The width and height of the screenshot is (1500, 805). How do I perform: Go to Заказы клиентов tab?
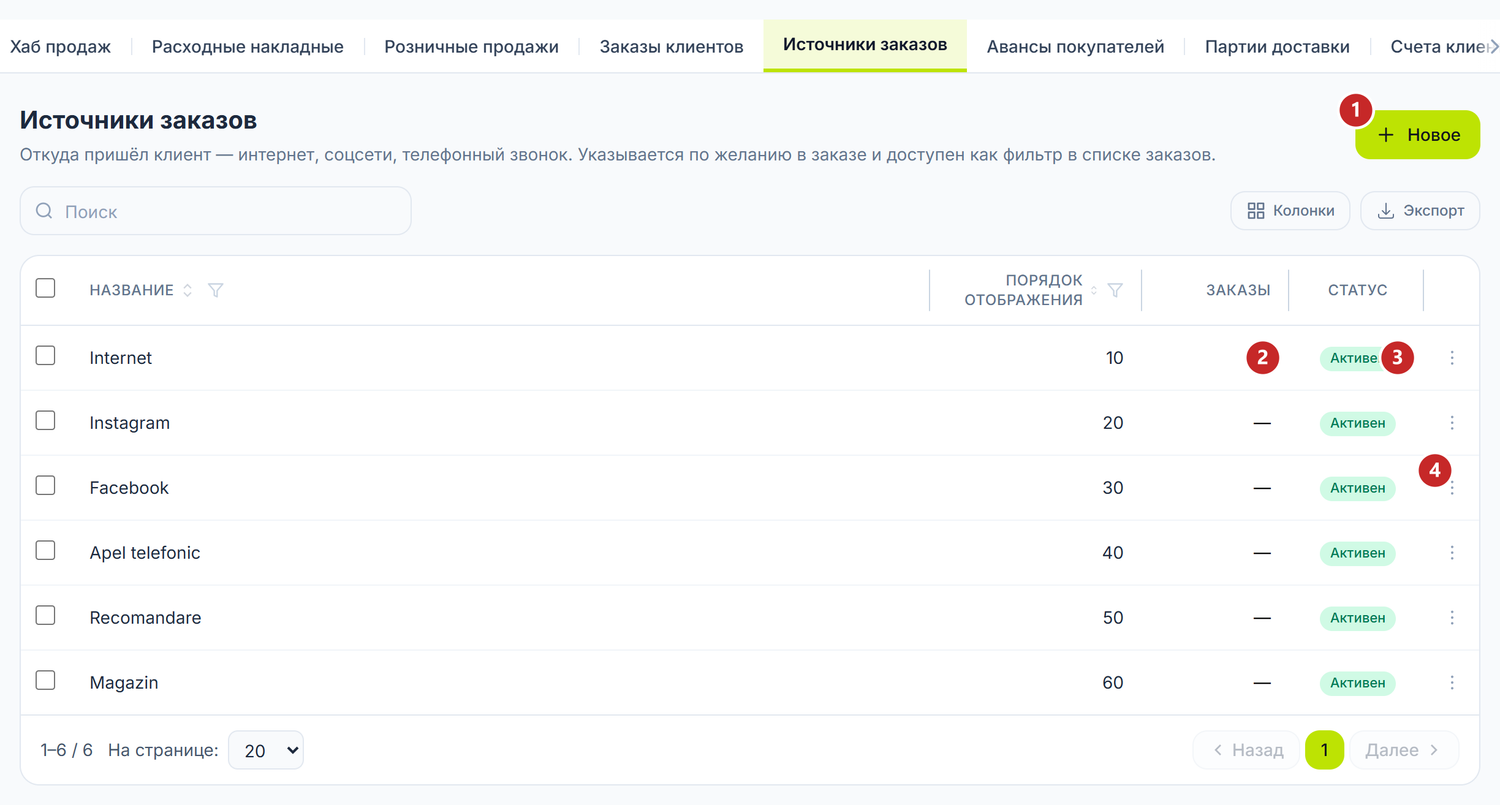(671, 47)
